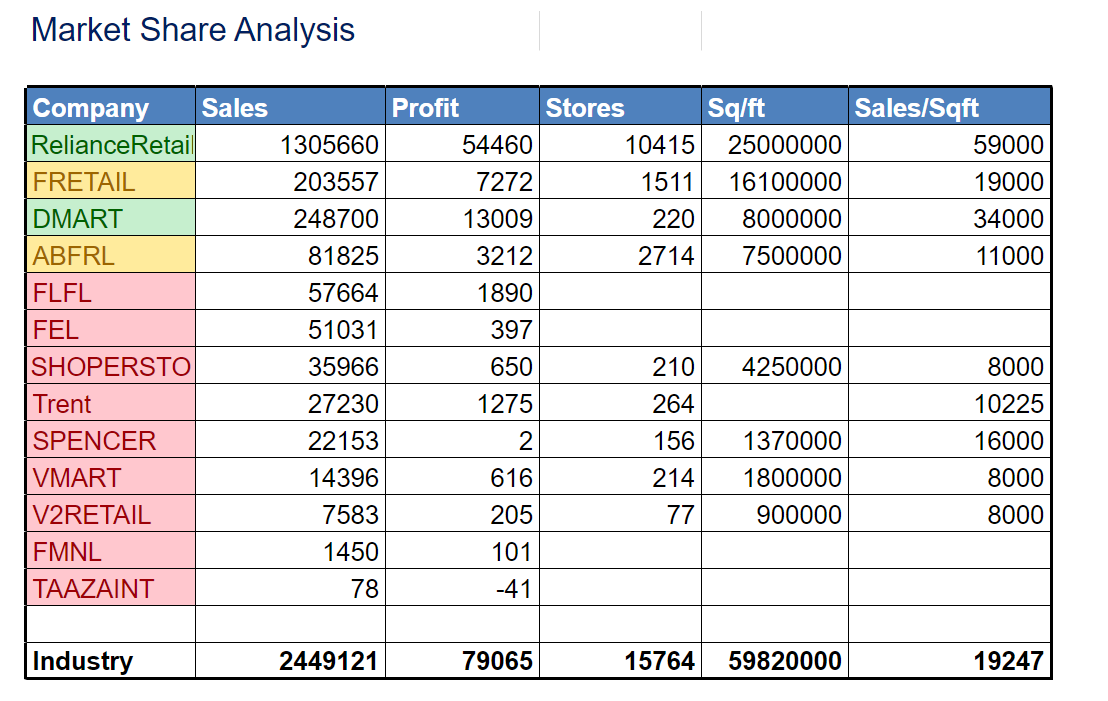The width and height of the screenshot is (1108, 701).
Task: Click Sq/ft value 4250000
Action: 792,367
